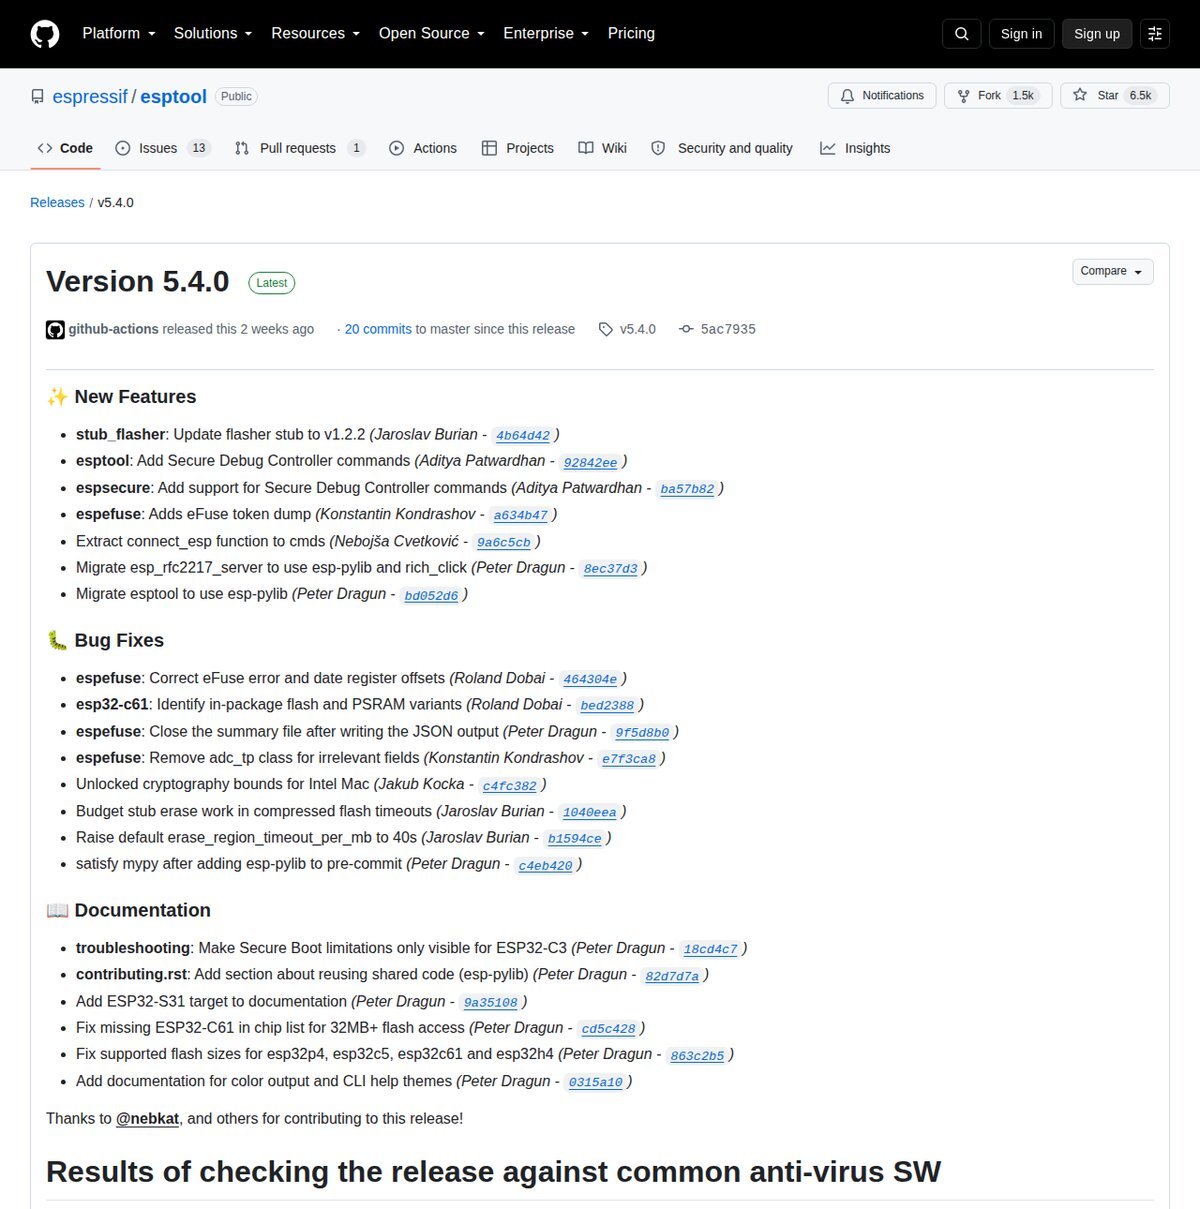
Task: Open commit c4fc382 link
Action: click(510, 786)
